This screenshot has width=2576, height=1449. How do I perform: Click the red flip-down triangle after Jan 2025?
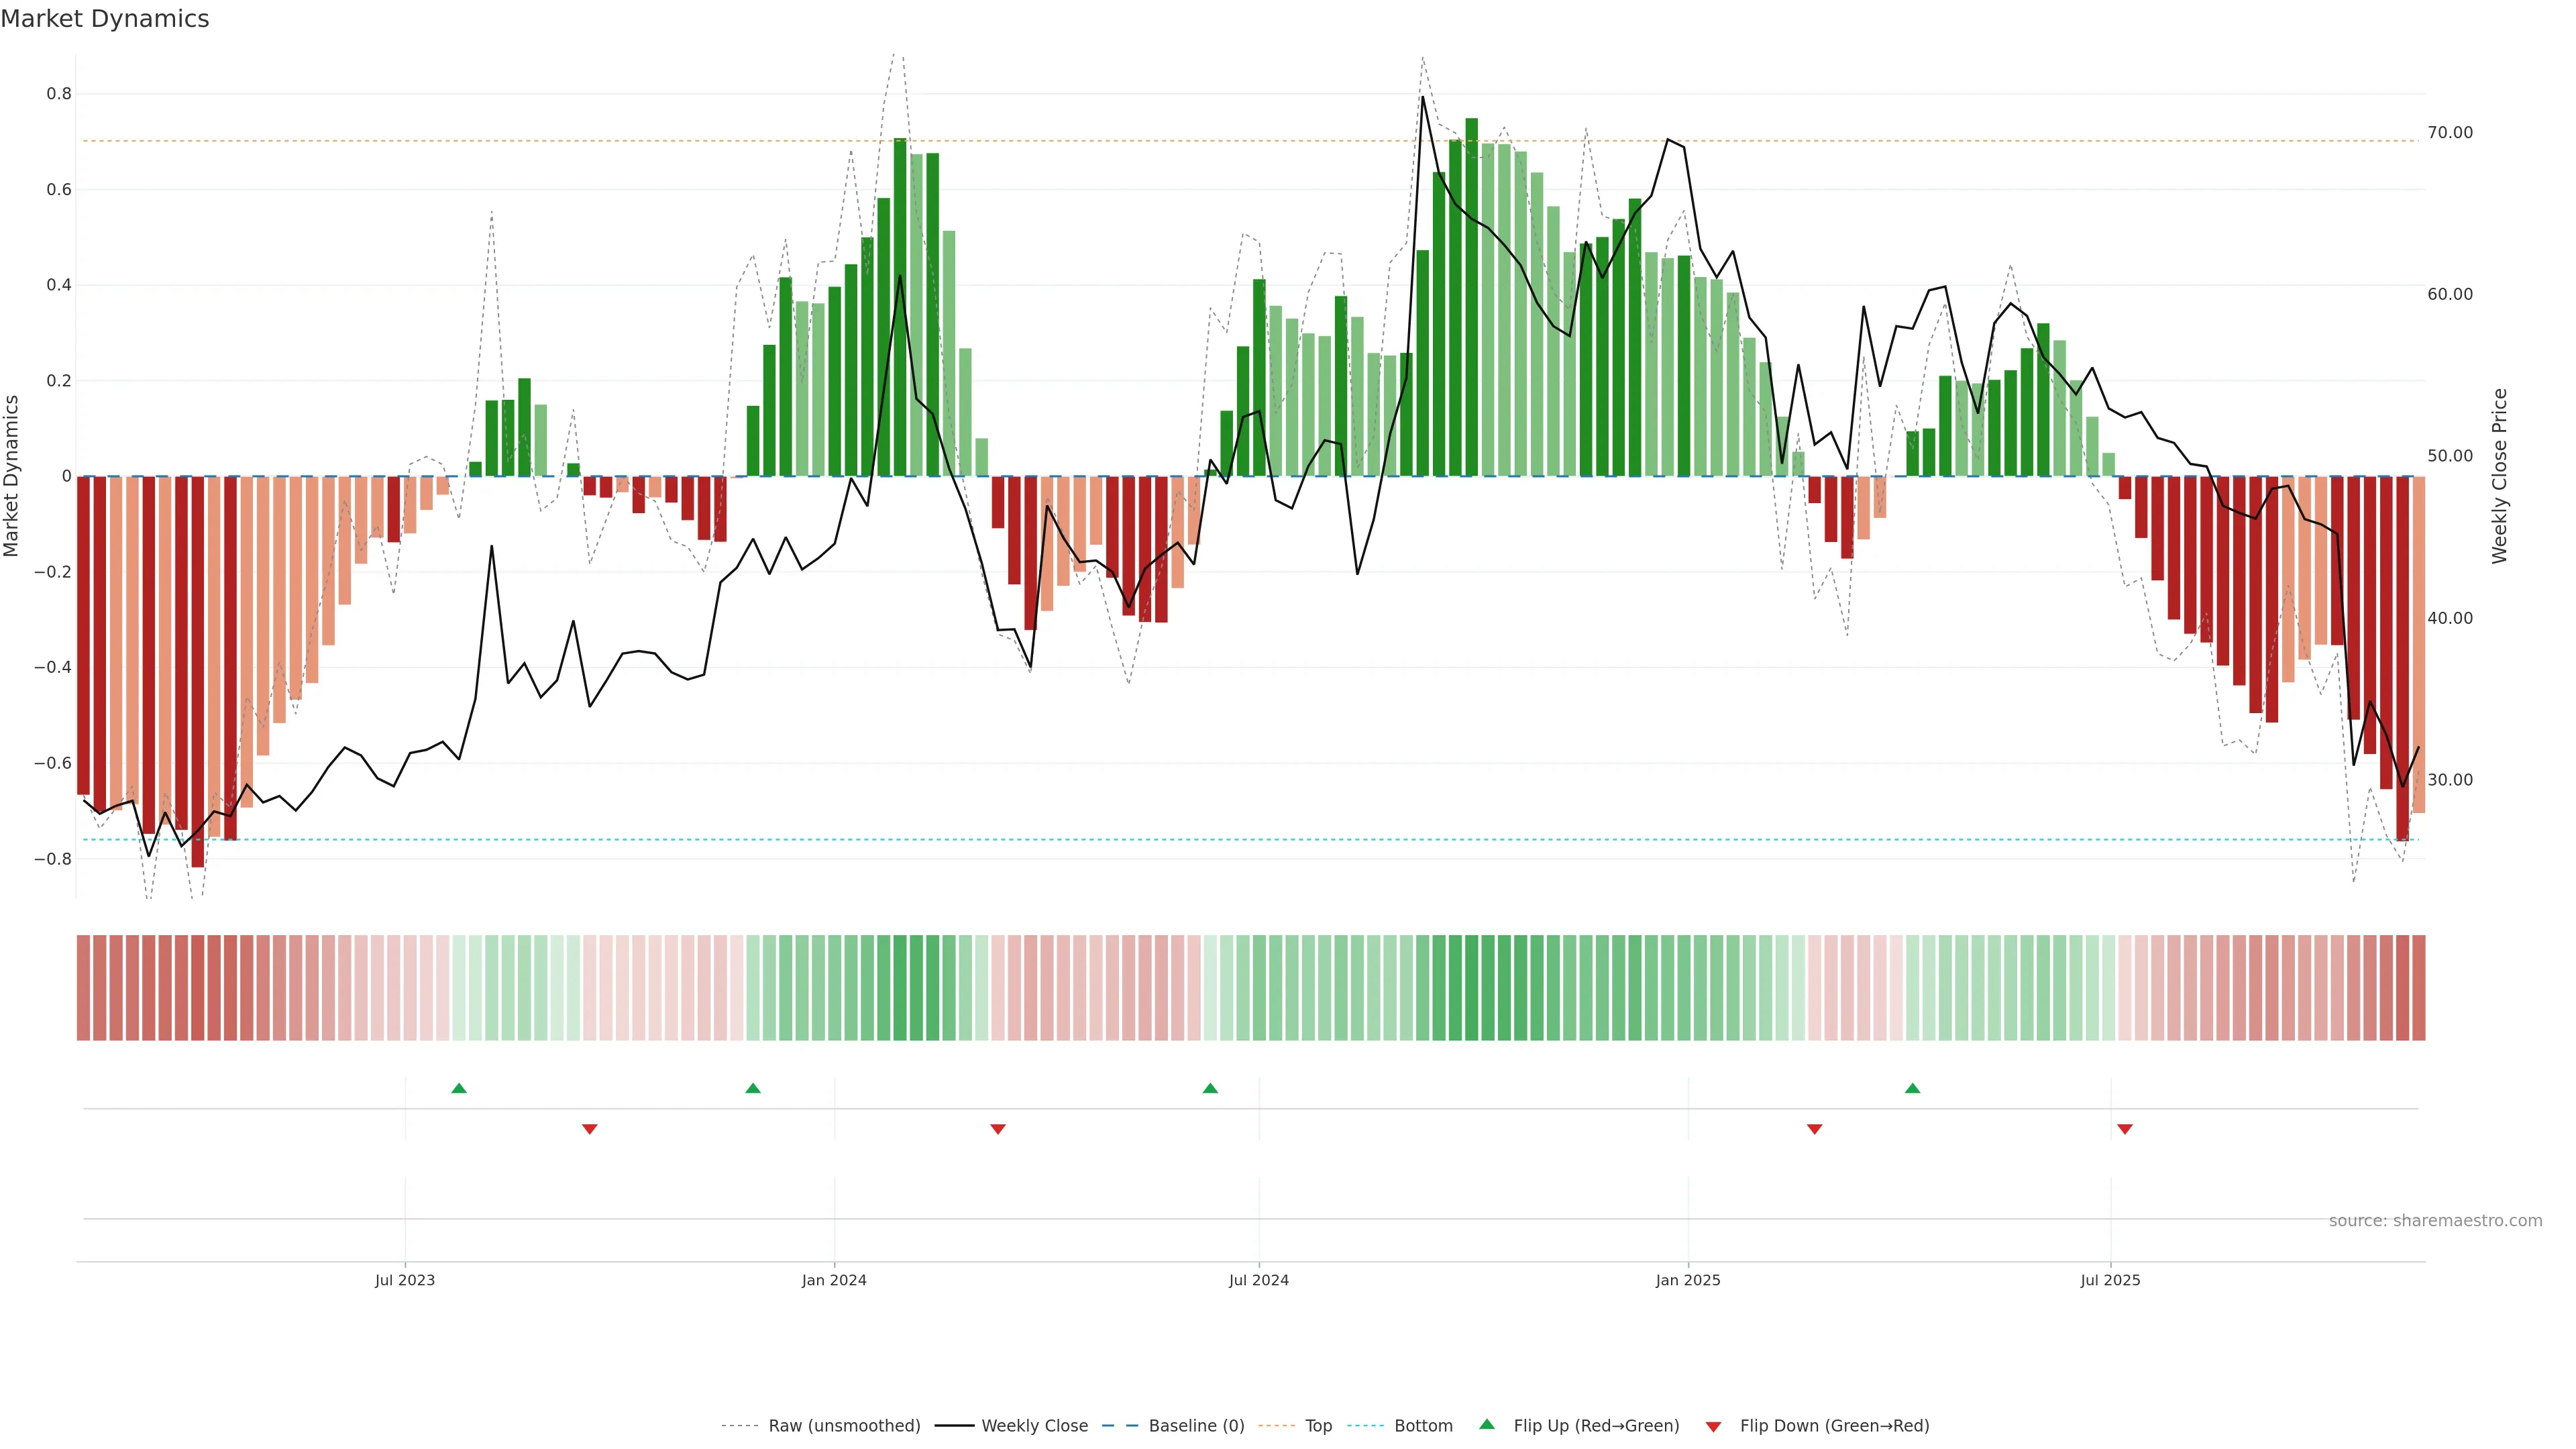[1814, 1129]
